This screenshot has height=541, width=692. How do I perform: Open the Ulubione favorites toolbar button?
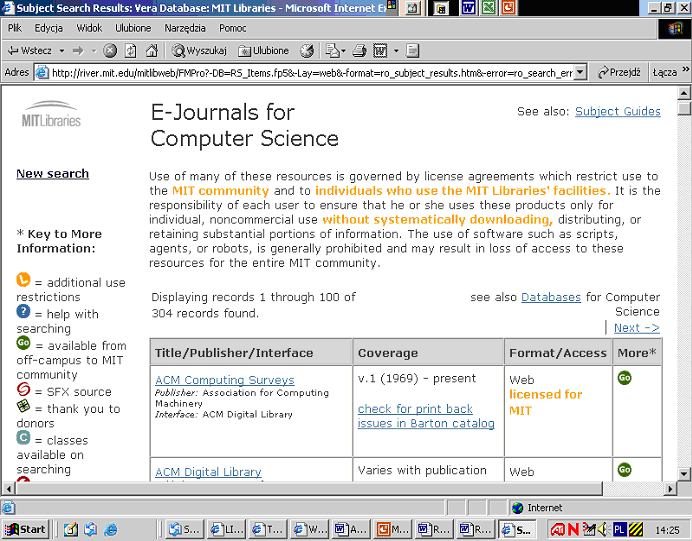point(262,50)
